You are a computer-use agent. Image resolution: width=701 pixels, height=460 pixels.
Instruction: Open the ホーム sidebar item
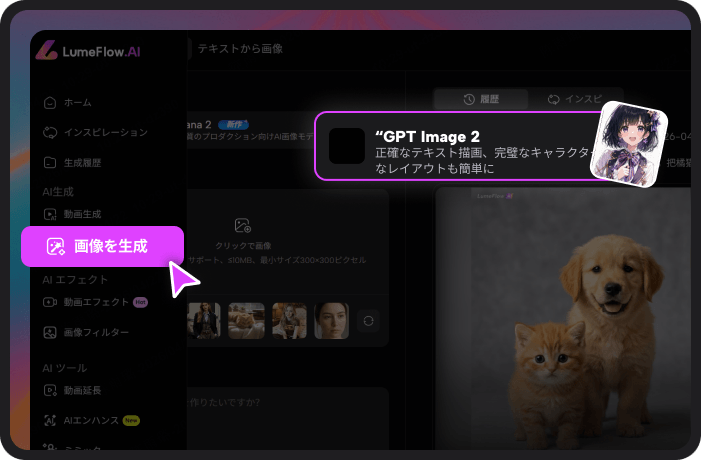(x=68, y=102)
